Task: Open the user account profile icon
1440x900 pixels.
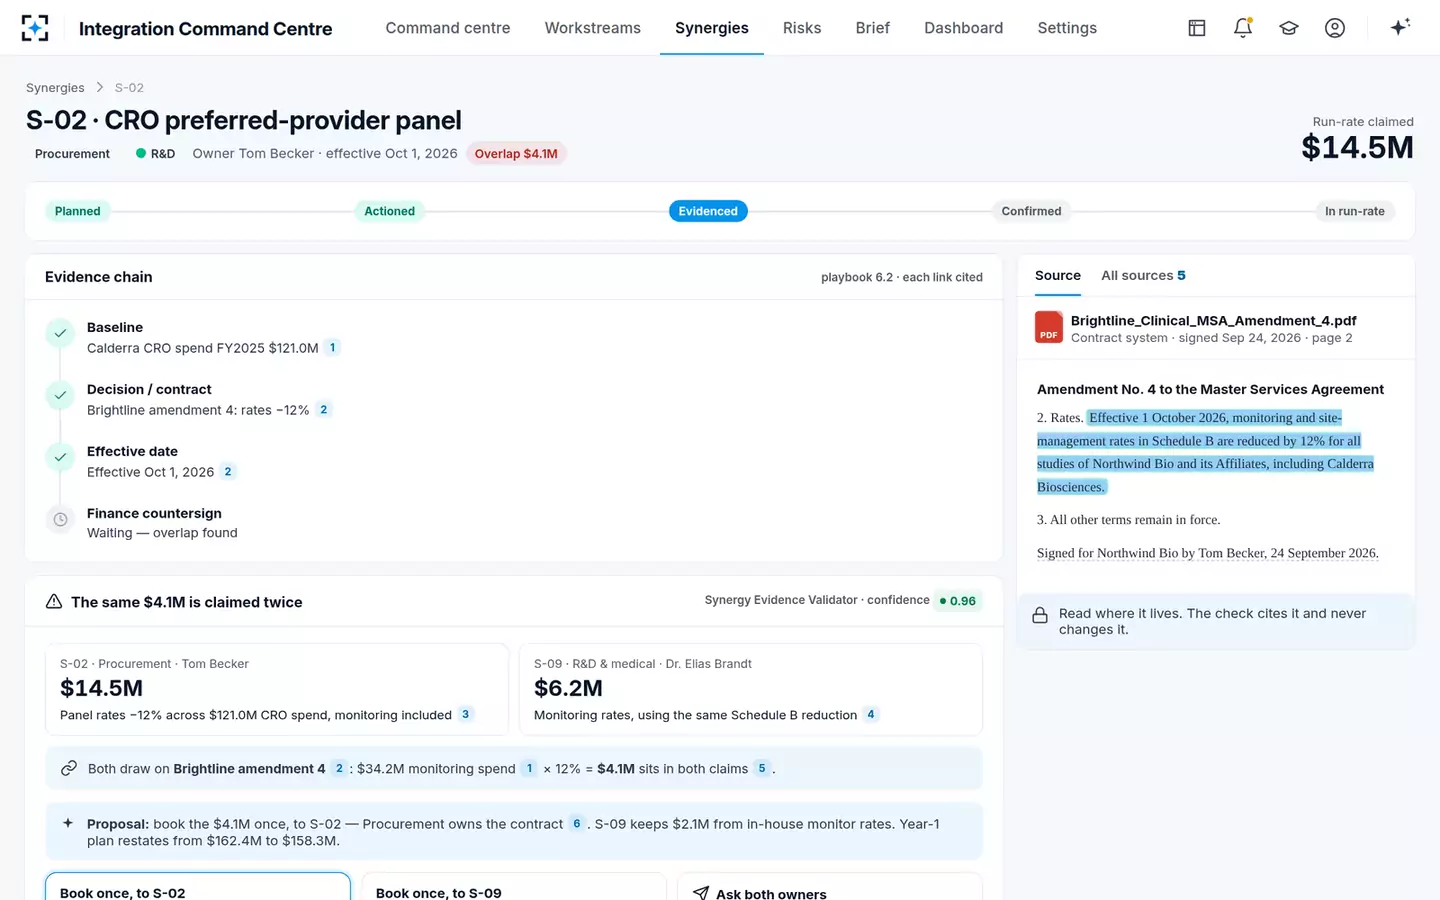Action: (1335, 28)
